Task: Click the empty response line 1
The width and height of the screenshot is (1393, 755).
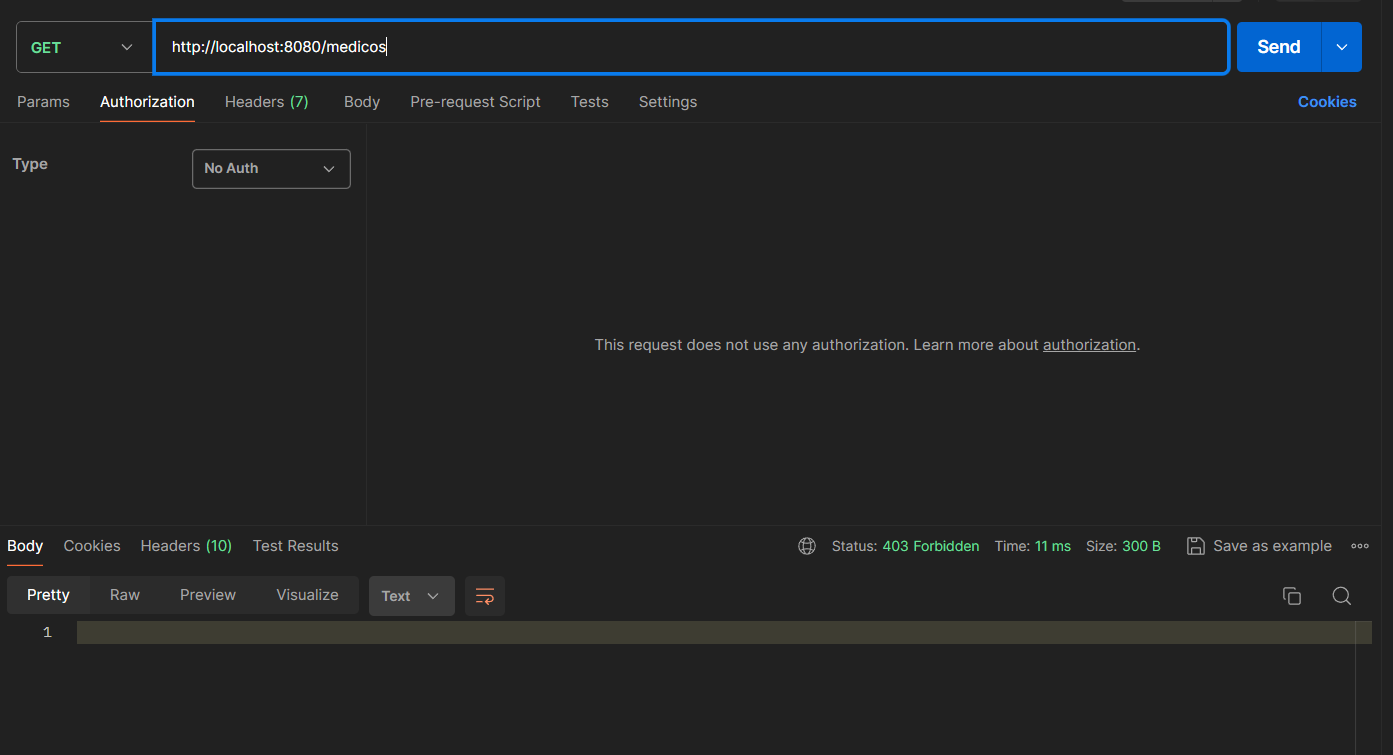Action: pos(724,633)
